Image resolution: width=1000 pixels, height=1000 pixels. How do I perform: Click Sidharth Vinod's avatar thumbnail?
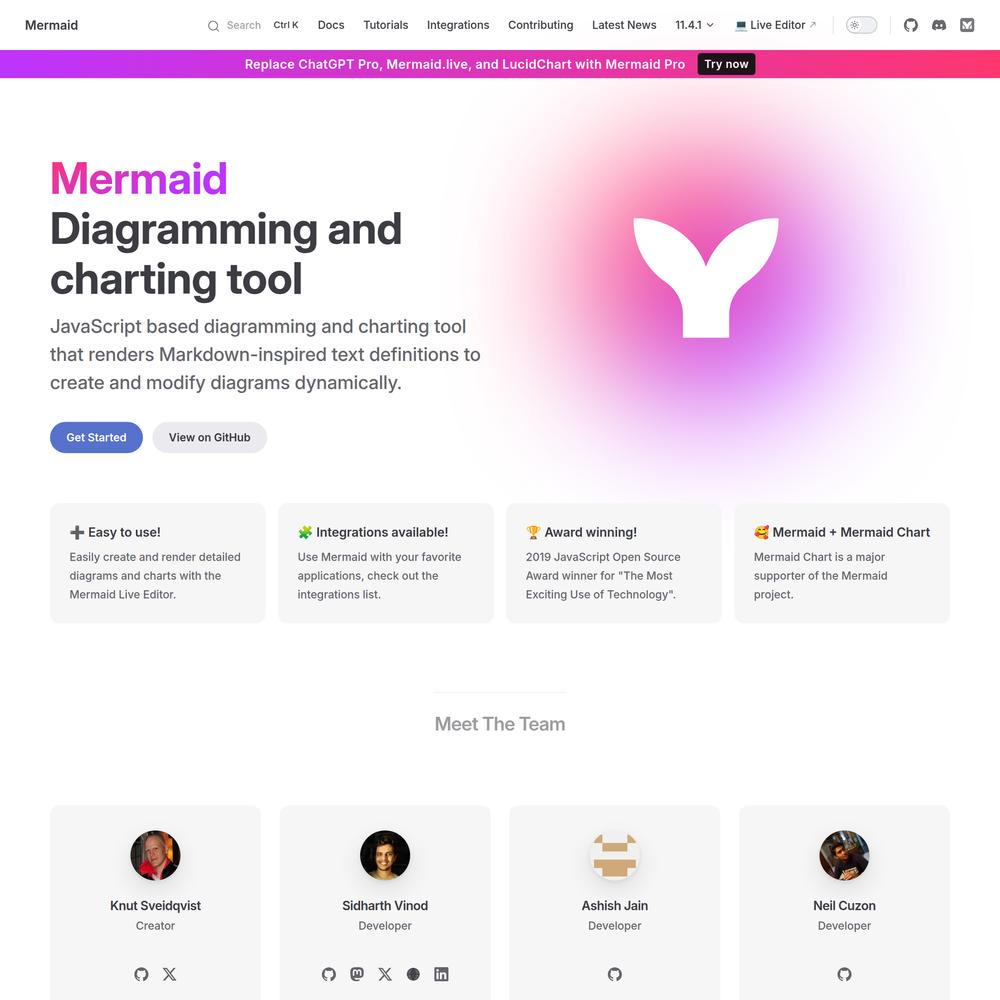385,855
